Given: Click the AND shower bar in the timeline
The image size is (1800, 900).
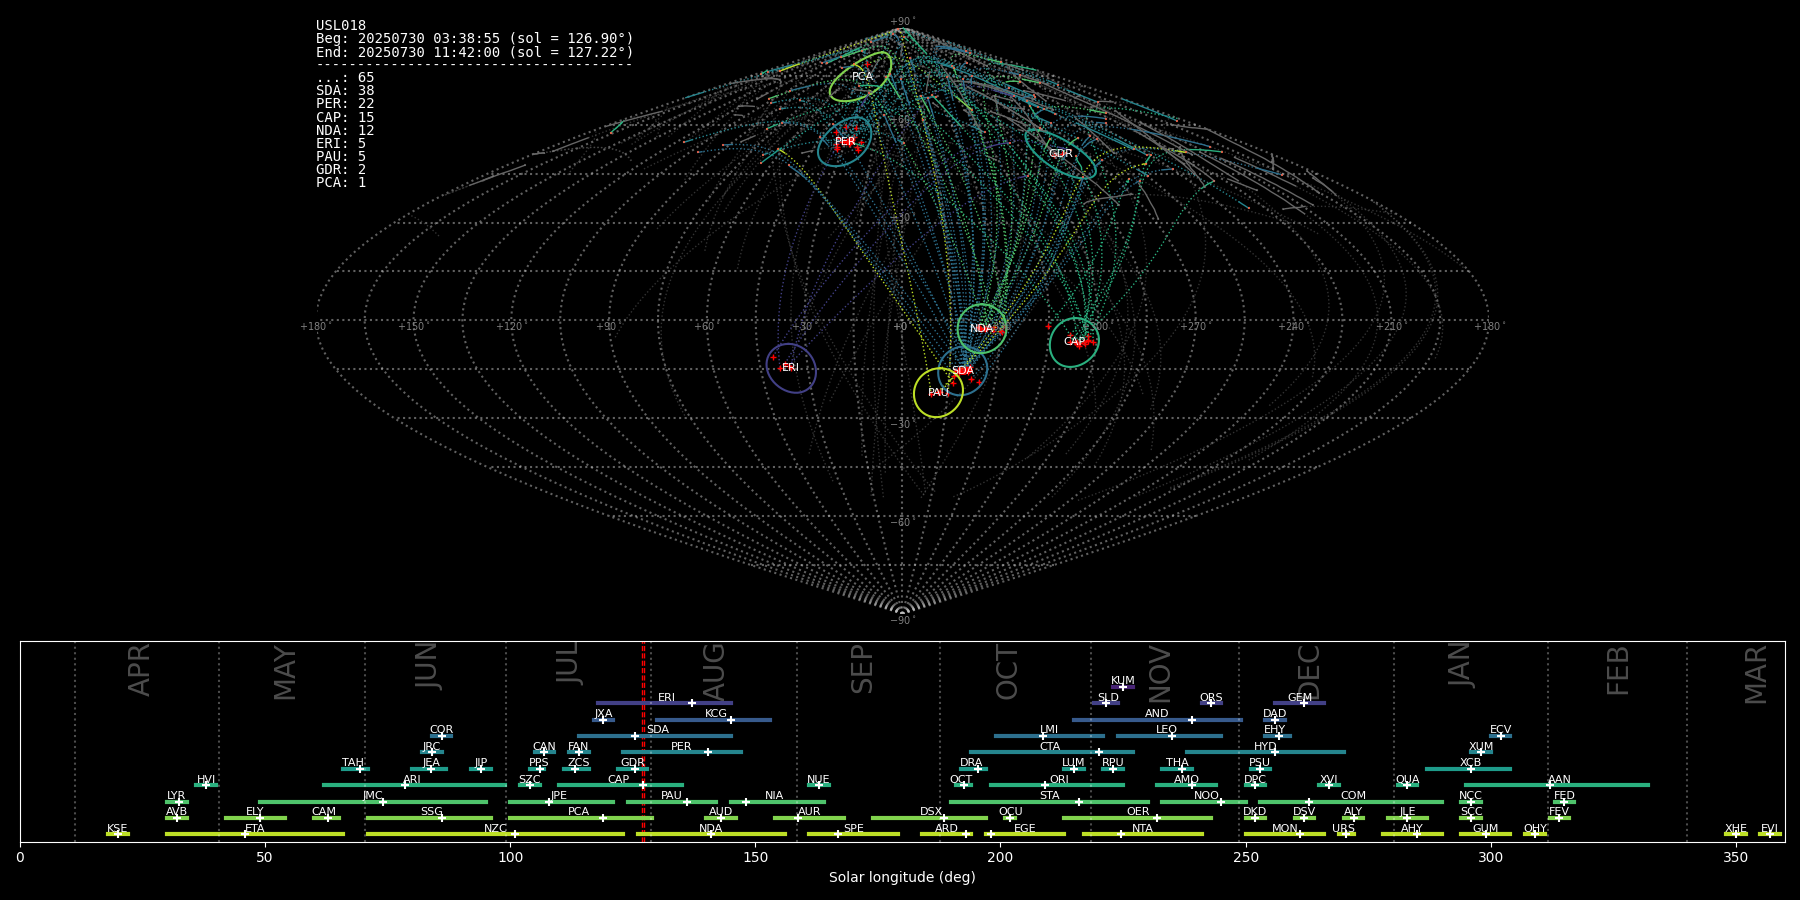Looking at the screenshot, I should pos(1157,720).
